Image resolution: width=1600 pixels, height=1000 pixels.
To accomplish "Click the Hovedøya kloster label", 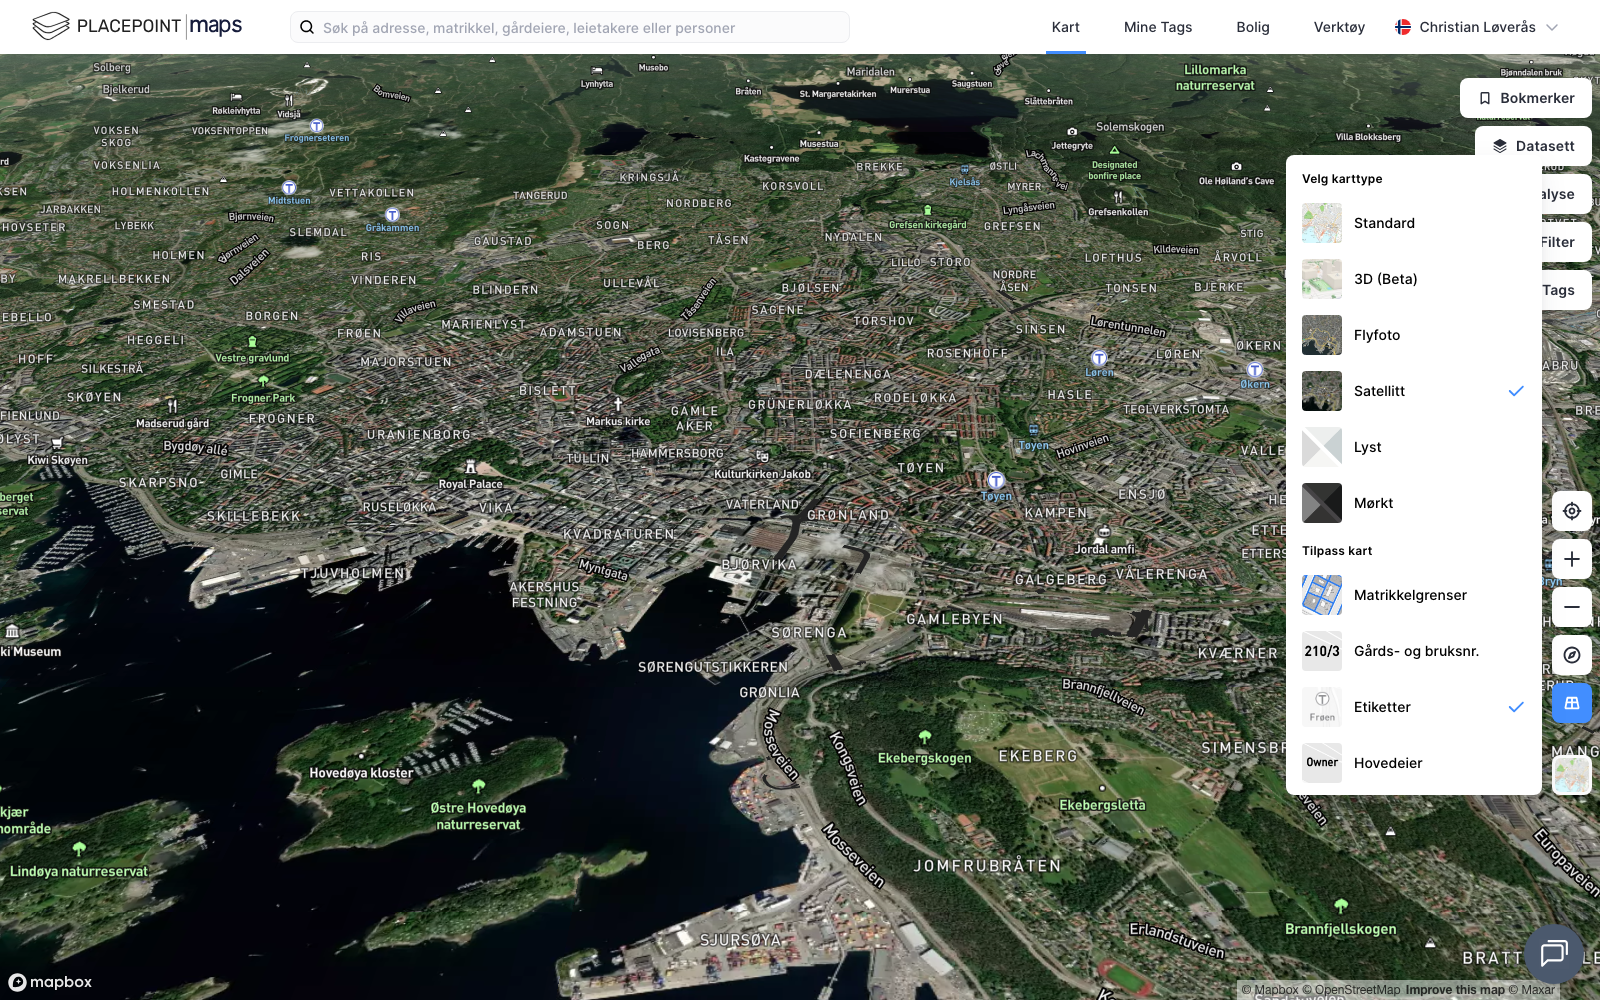I will [x=361, y=773].
